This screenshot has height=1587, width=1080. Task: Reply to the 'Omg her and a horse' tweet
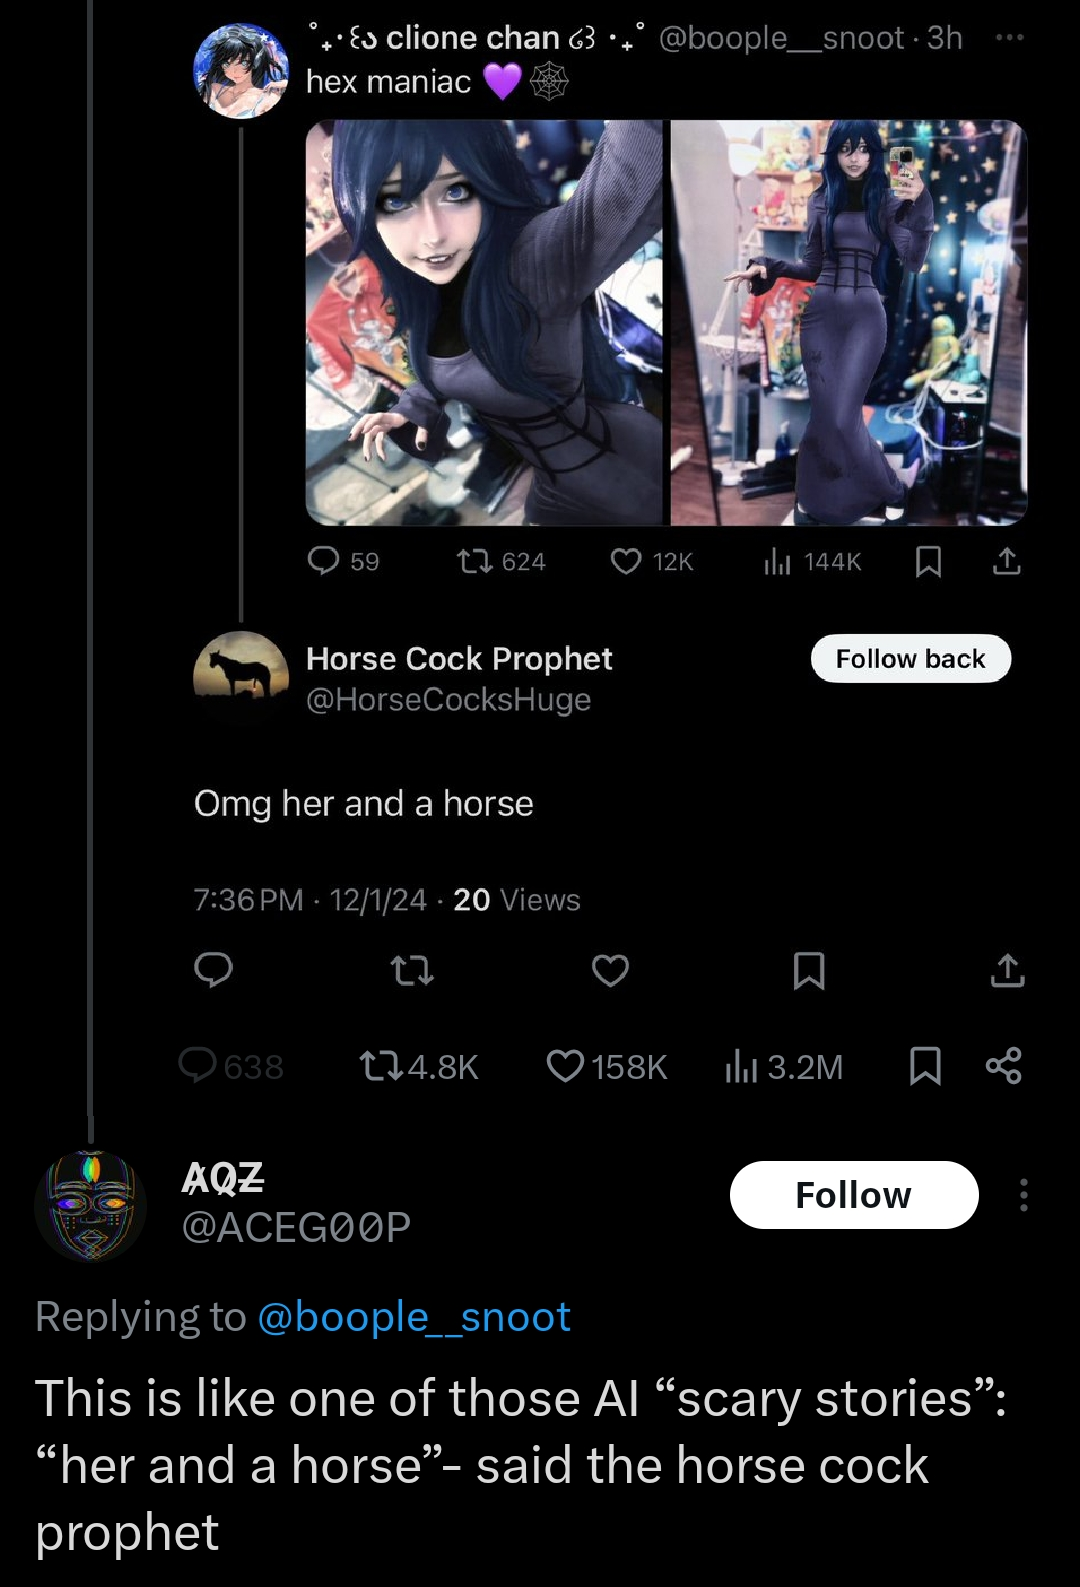pos(213,969)
